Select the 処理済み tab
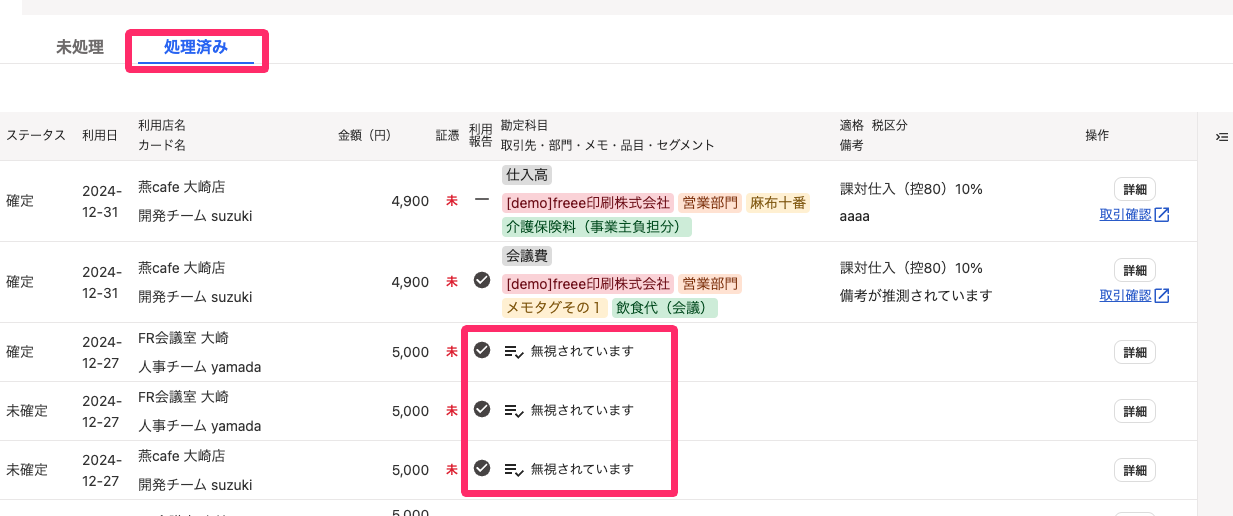The image size is (1233, 516). tap(196, 47)
